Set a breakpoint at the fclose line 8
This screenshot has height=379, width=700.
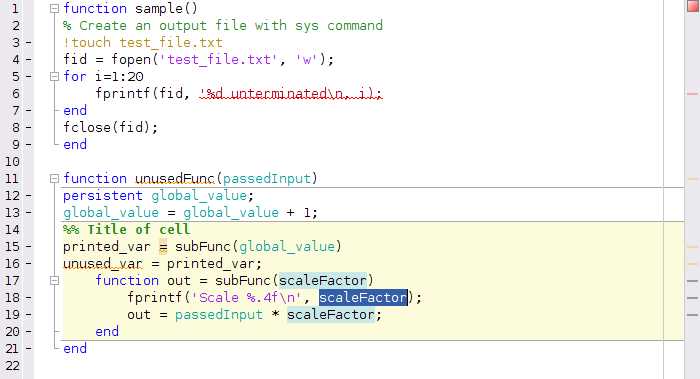click(29, 128)
